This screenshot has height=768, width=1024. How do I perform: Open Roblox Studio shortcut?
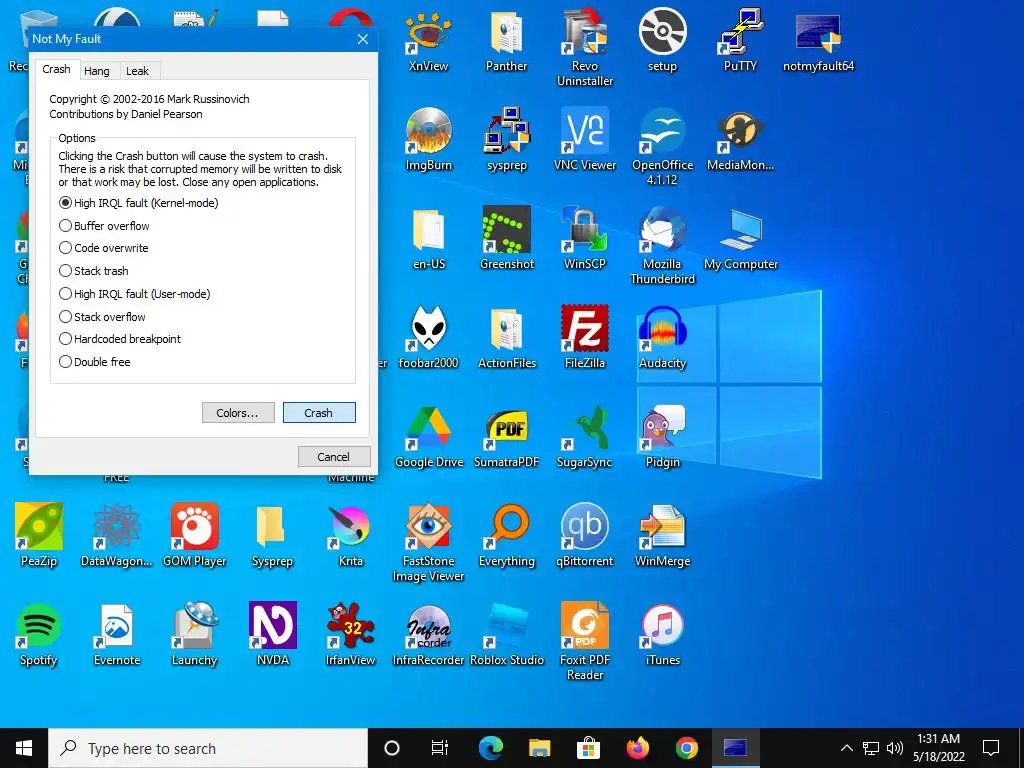507,635
